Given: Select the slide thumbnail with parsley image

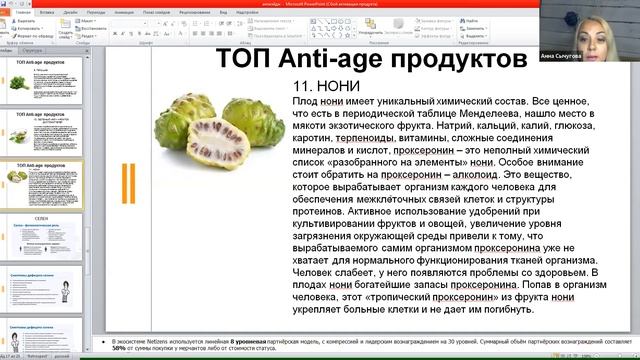Looking at the screenshot, I should [41, 80].
